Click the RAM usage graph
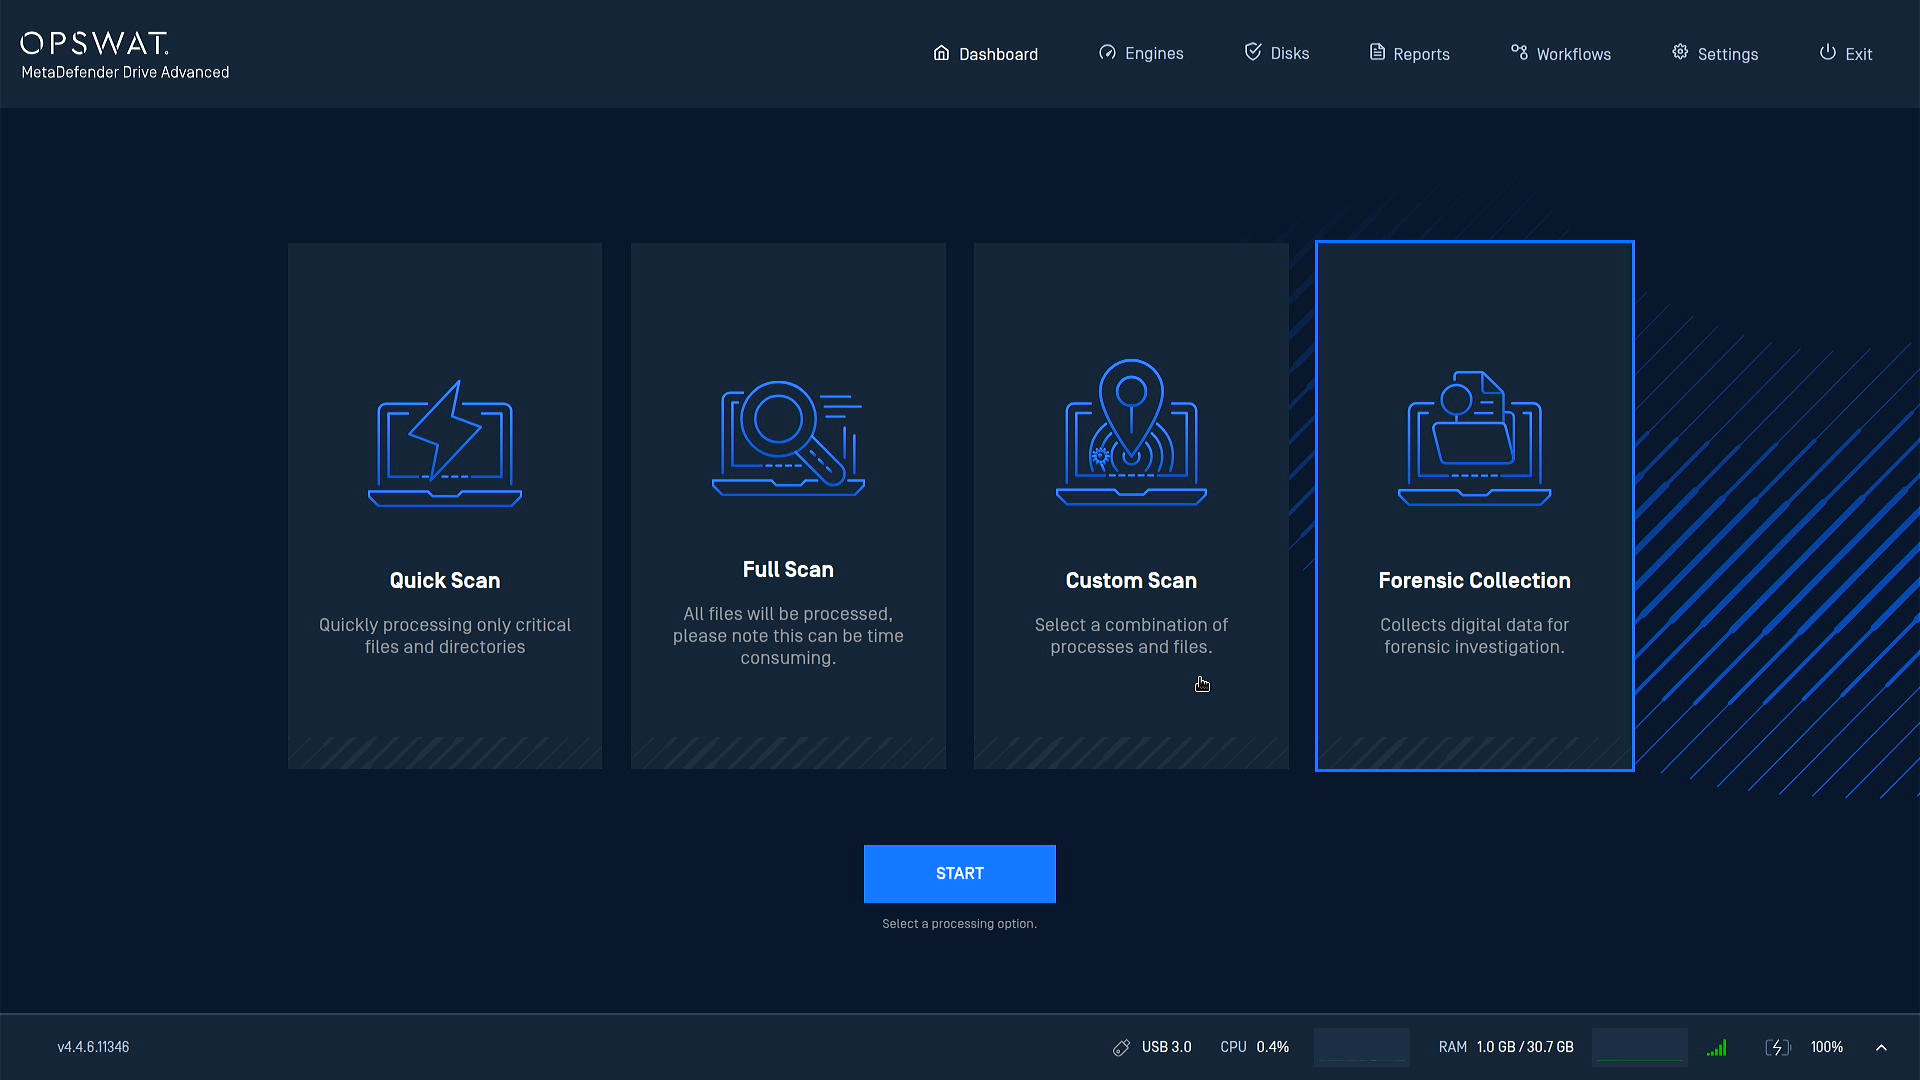The image size is (1920, 1080). [1640, 1047]
